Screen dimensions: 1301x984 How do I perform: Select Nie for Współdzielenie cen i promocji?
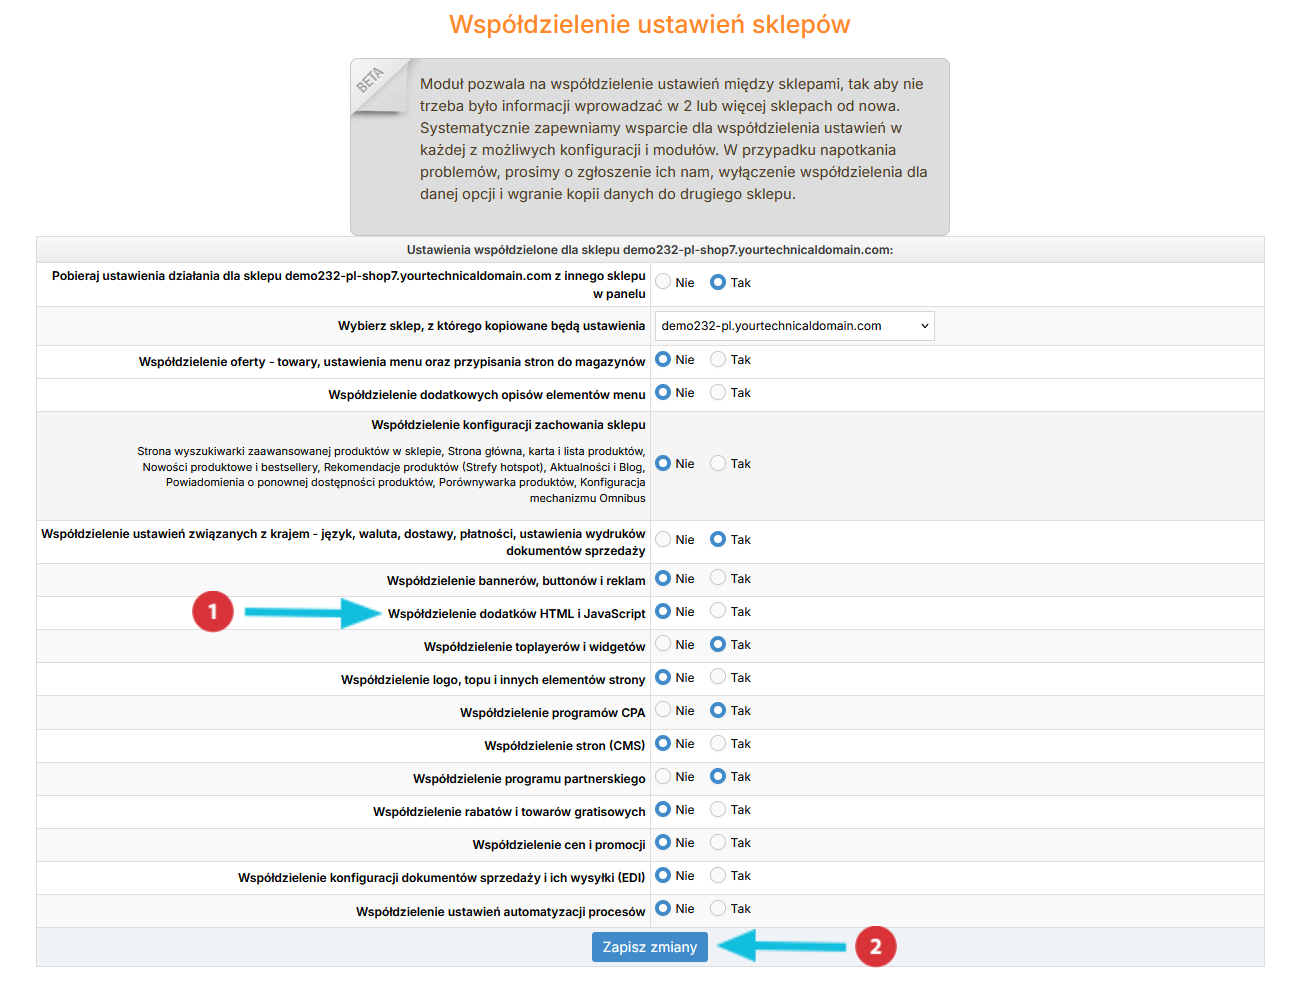[x=663, y=842]
